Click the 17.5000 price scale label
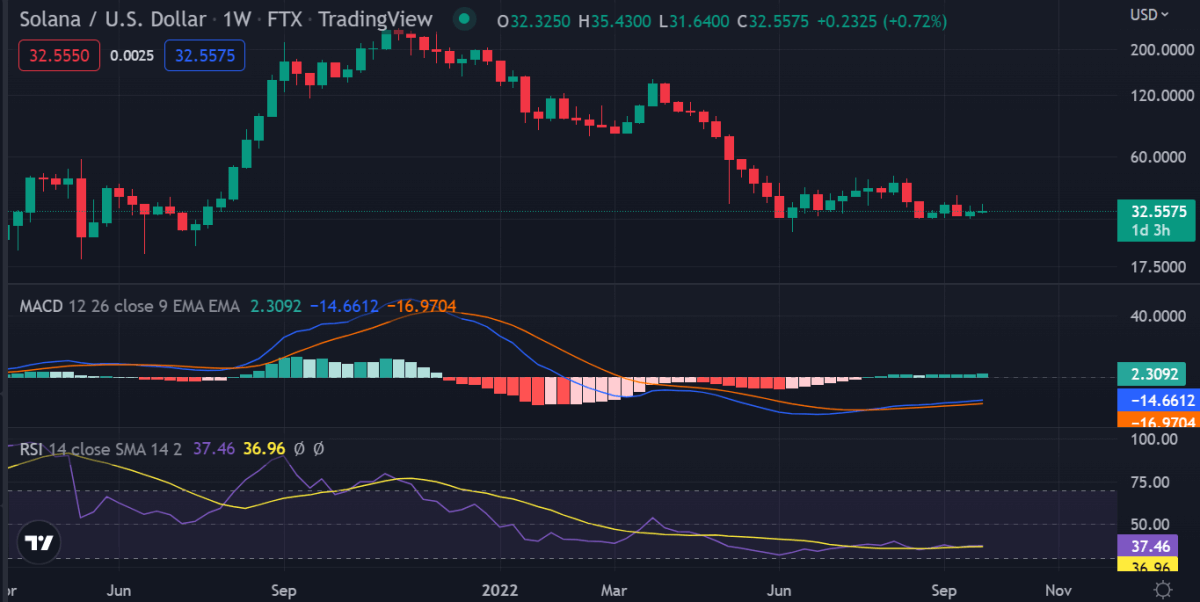This screenshot has height=602, width=1200. [x=1158, y=267]
